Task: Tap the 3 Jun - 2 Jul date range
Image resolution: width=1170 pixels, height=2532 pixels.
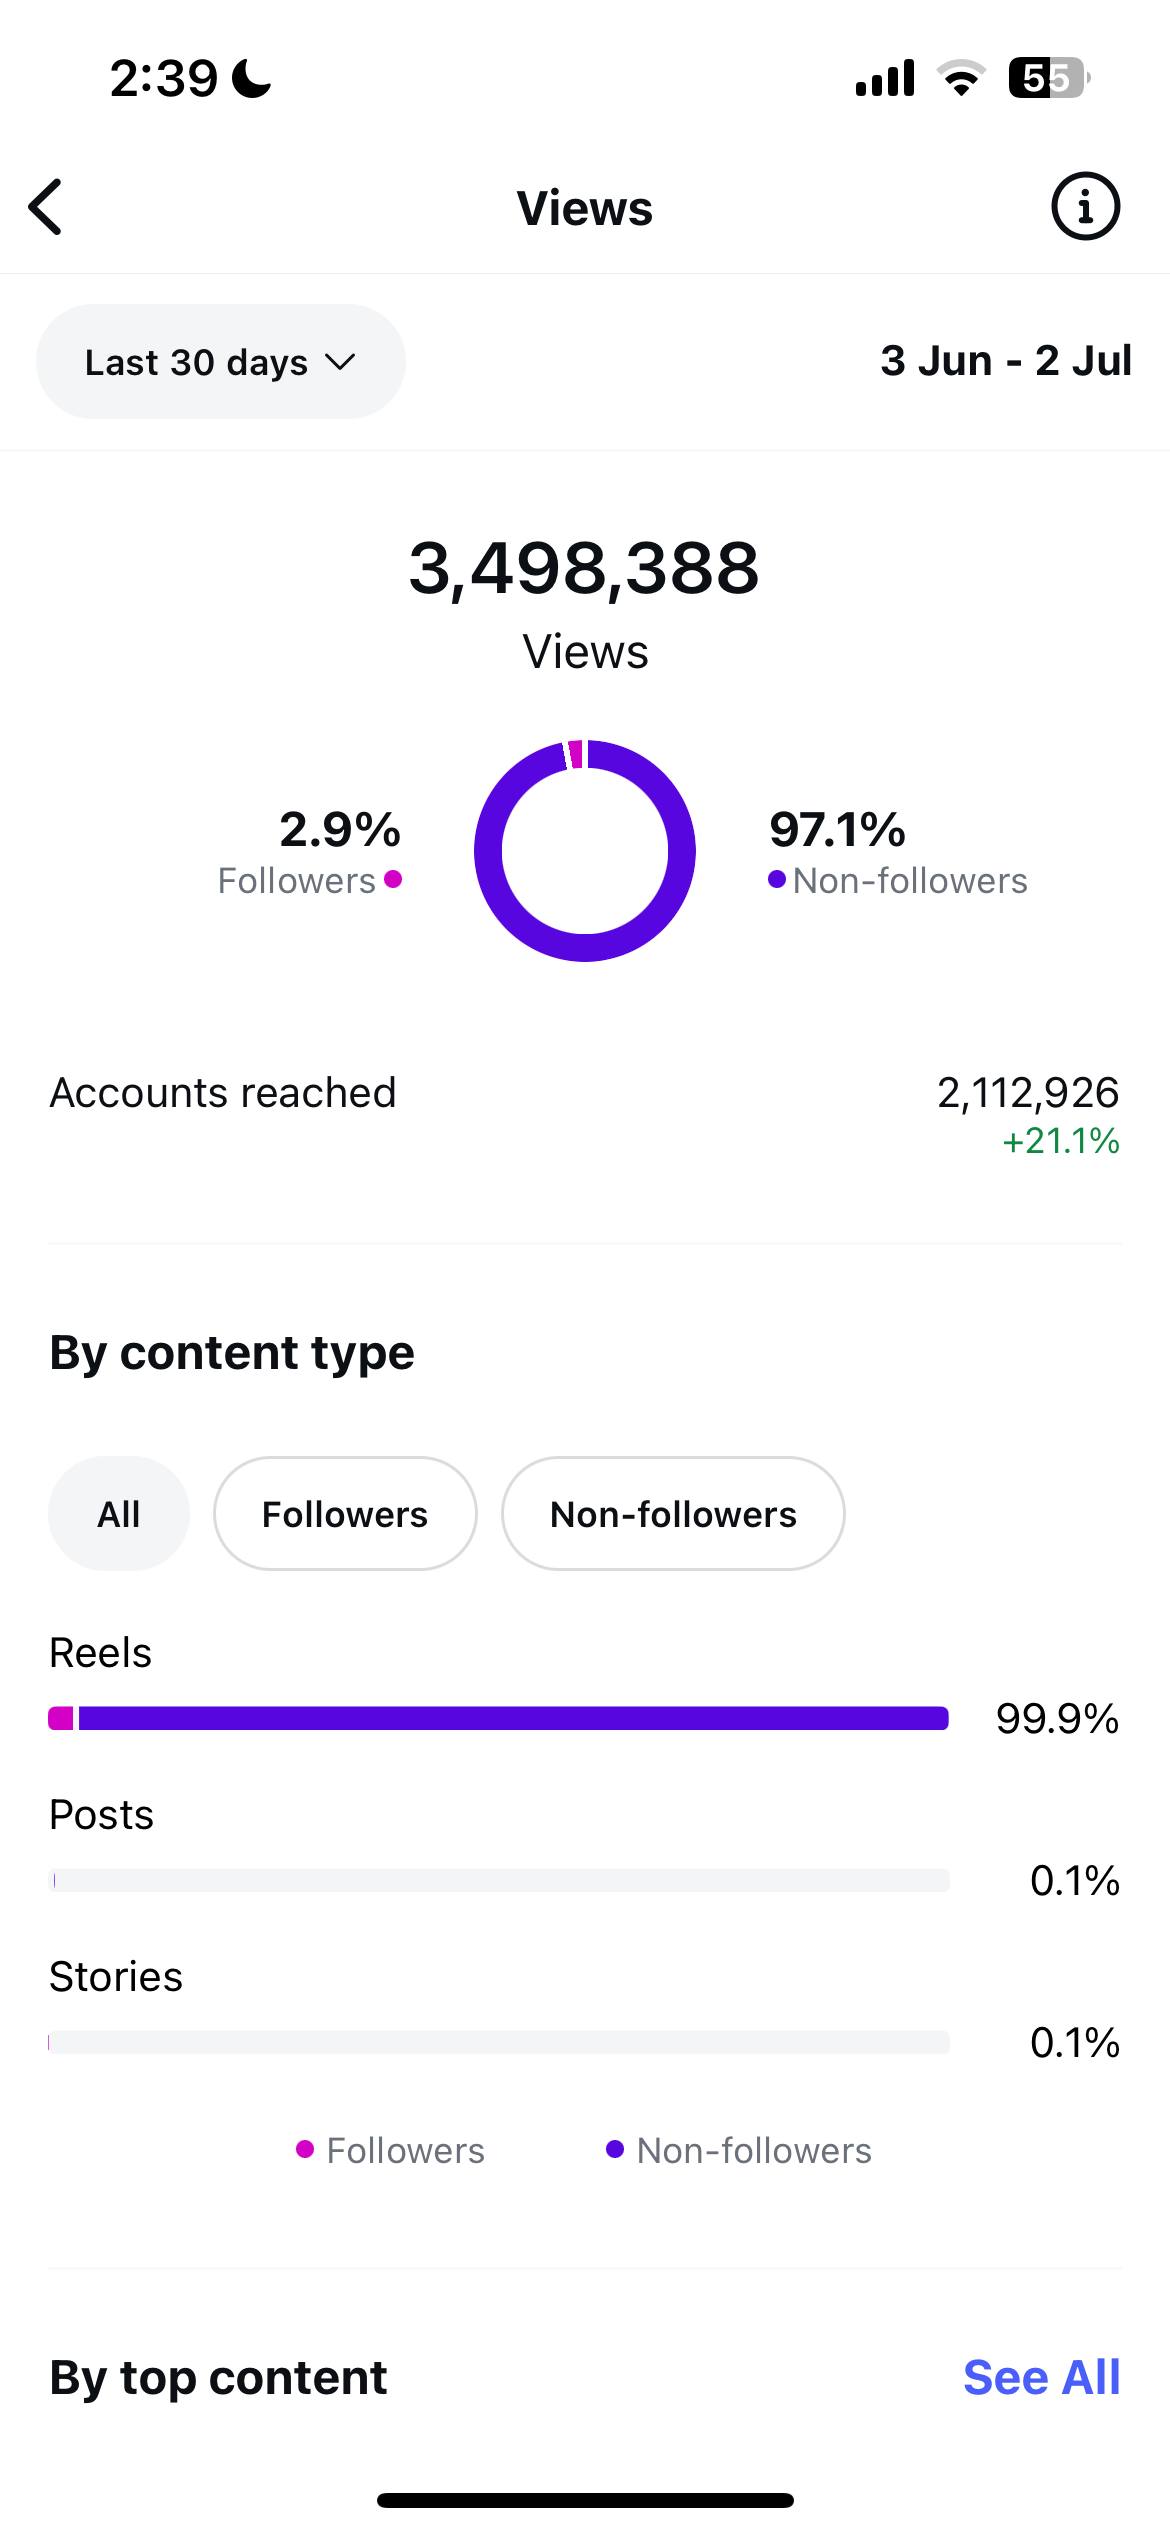Action: [x=1006, y=360]
